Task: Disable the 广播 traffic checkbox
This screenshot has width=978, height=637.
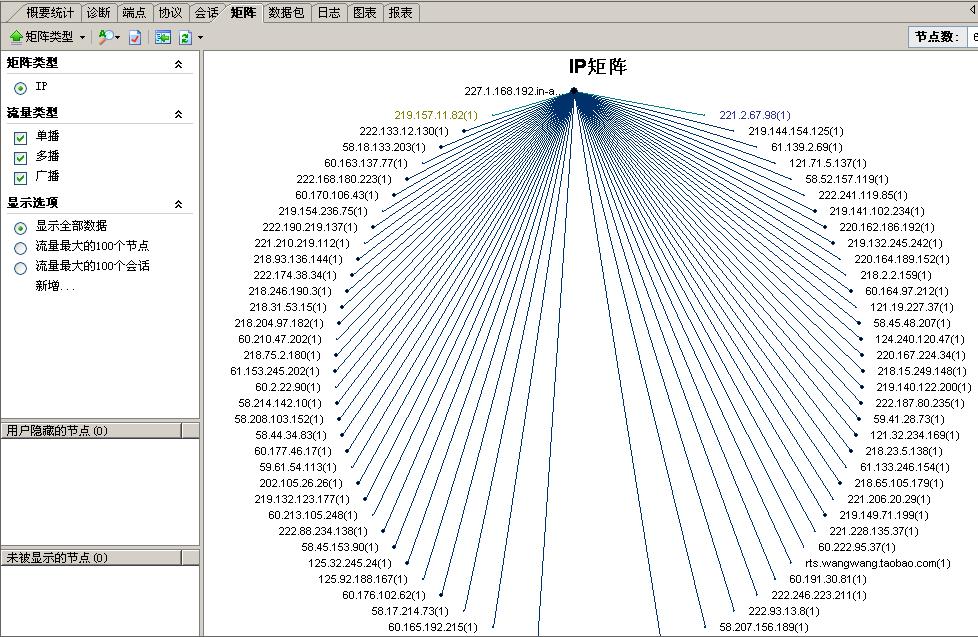Action: click(20, 177)
